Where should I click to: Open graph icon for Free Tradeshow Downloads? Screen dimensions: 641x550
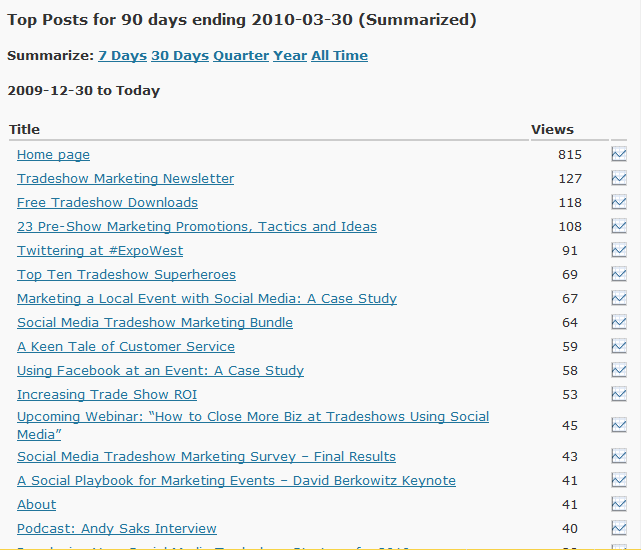point(619,202)
